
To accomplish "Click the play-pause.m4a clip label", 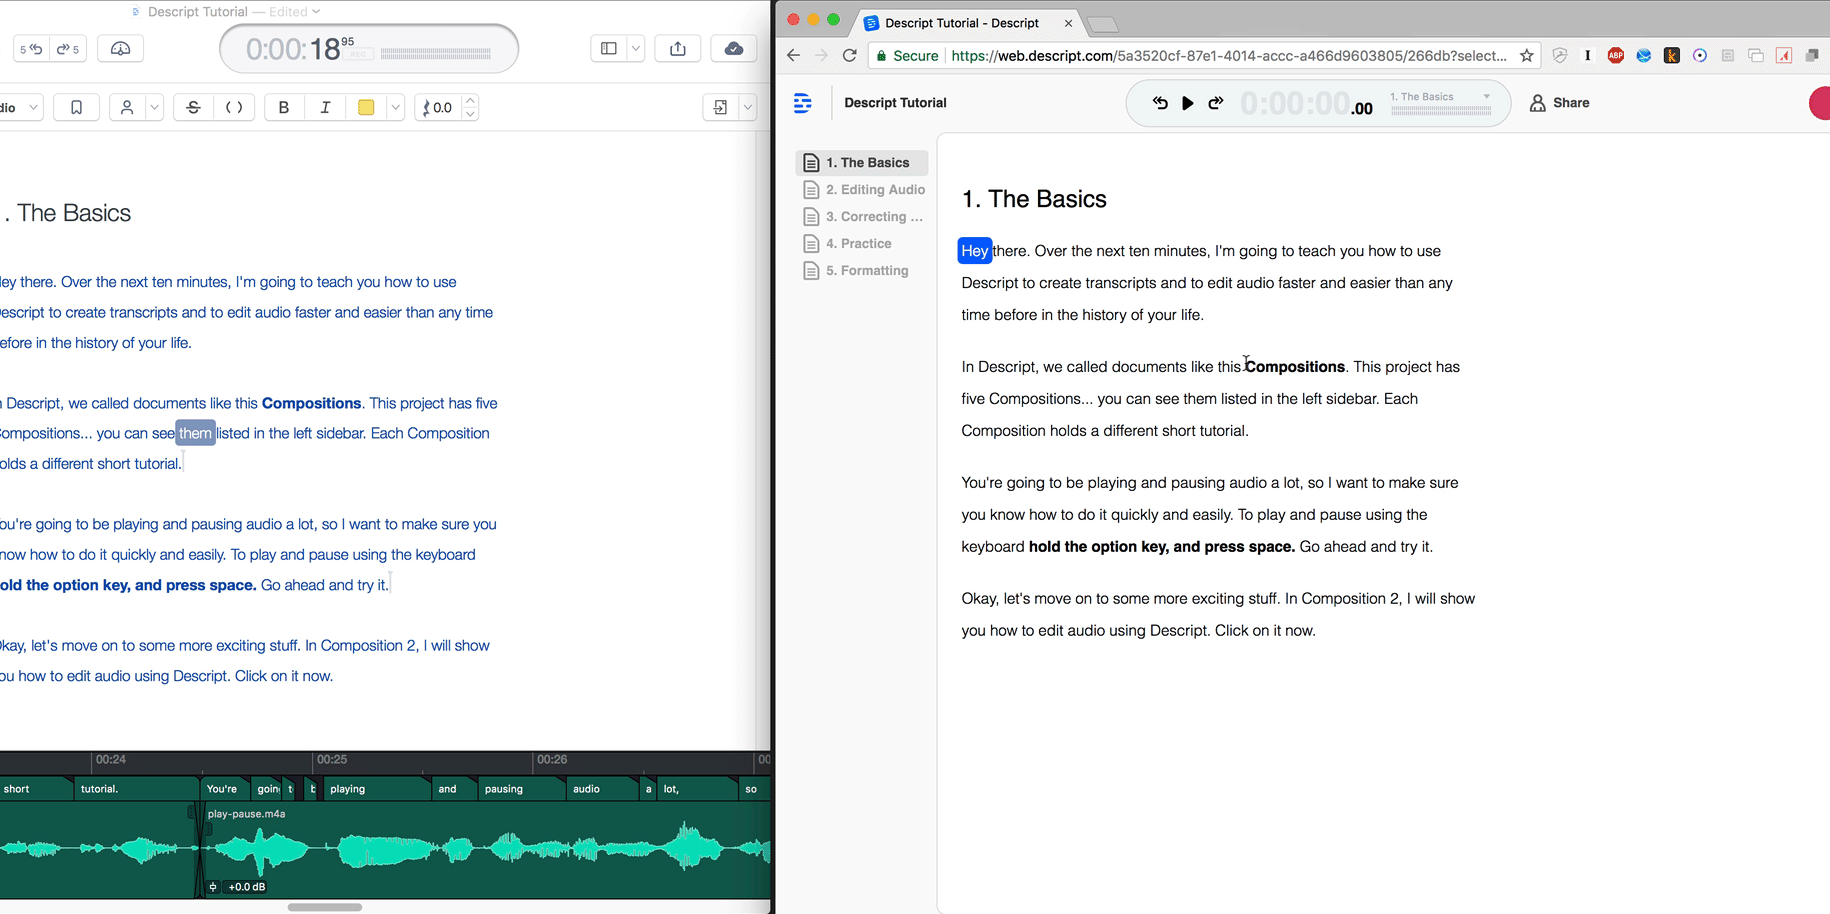I will pyautogui.click(x=246, y=814).
